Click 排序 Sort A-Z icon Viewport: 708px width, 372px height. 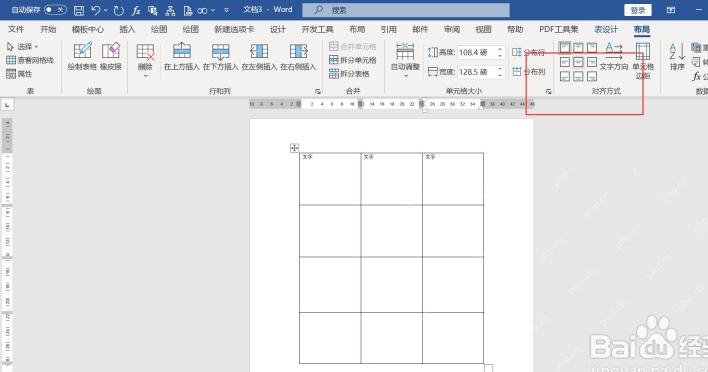tap(677, 56)
